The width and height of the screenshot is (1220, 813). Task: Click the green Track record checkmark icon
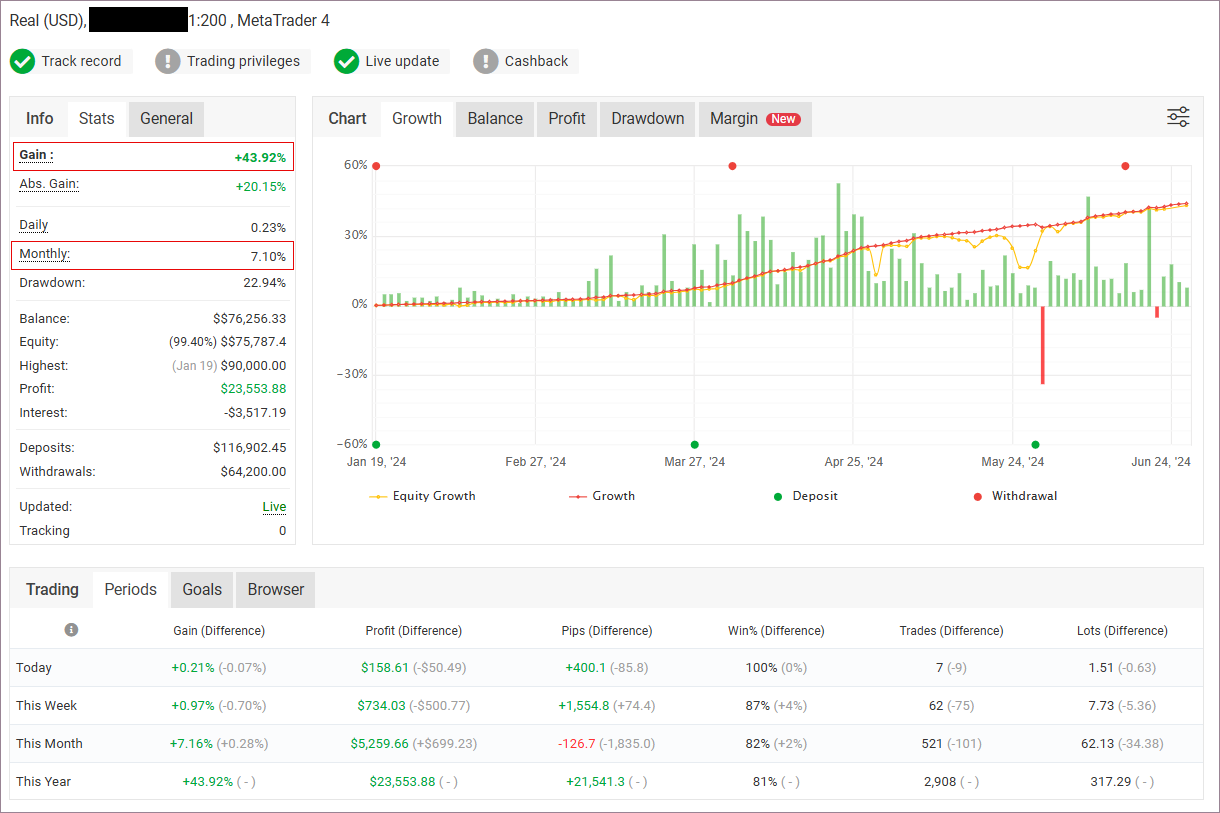coord(22,61)
